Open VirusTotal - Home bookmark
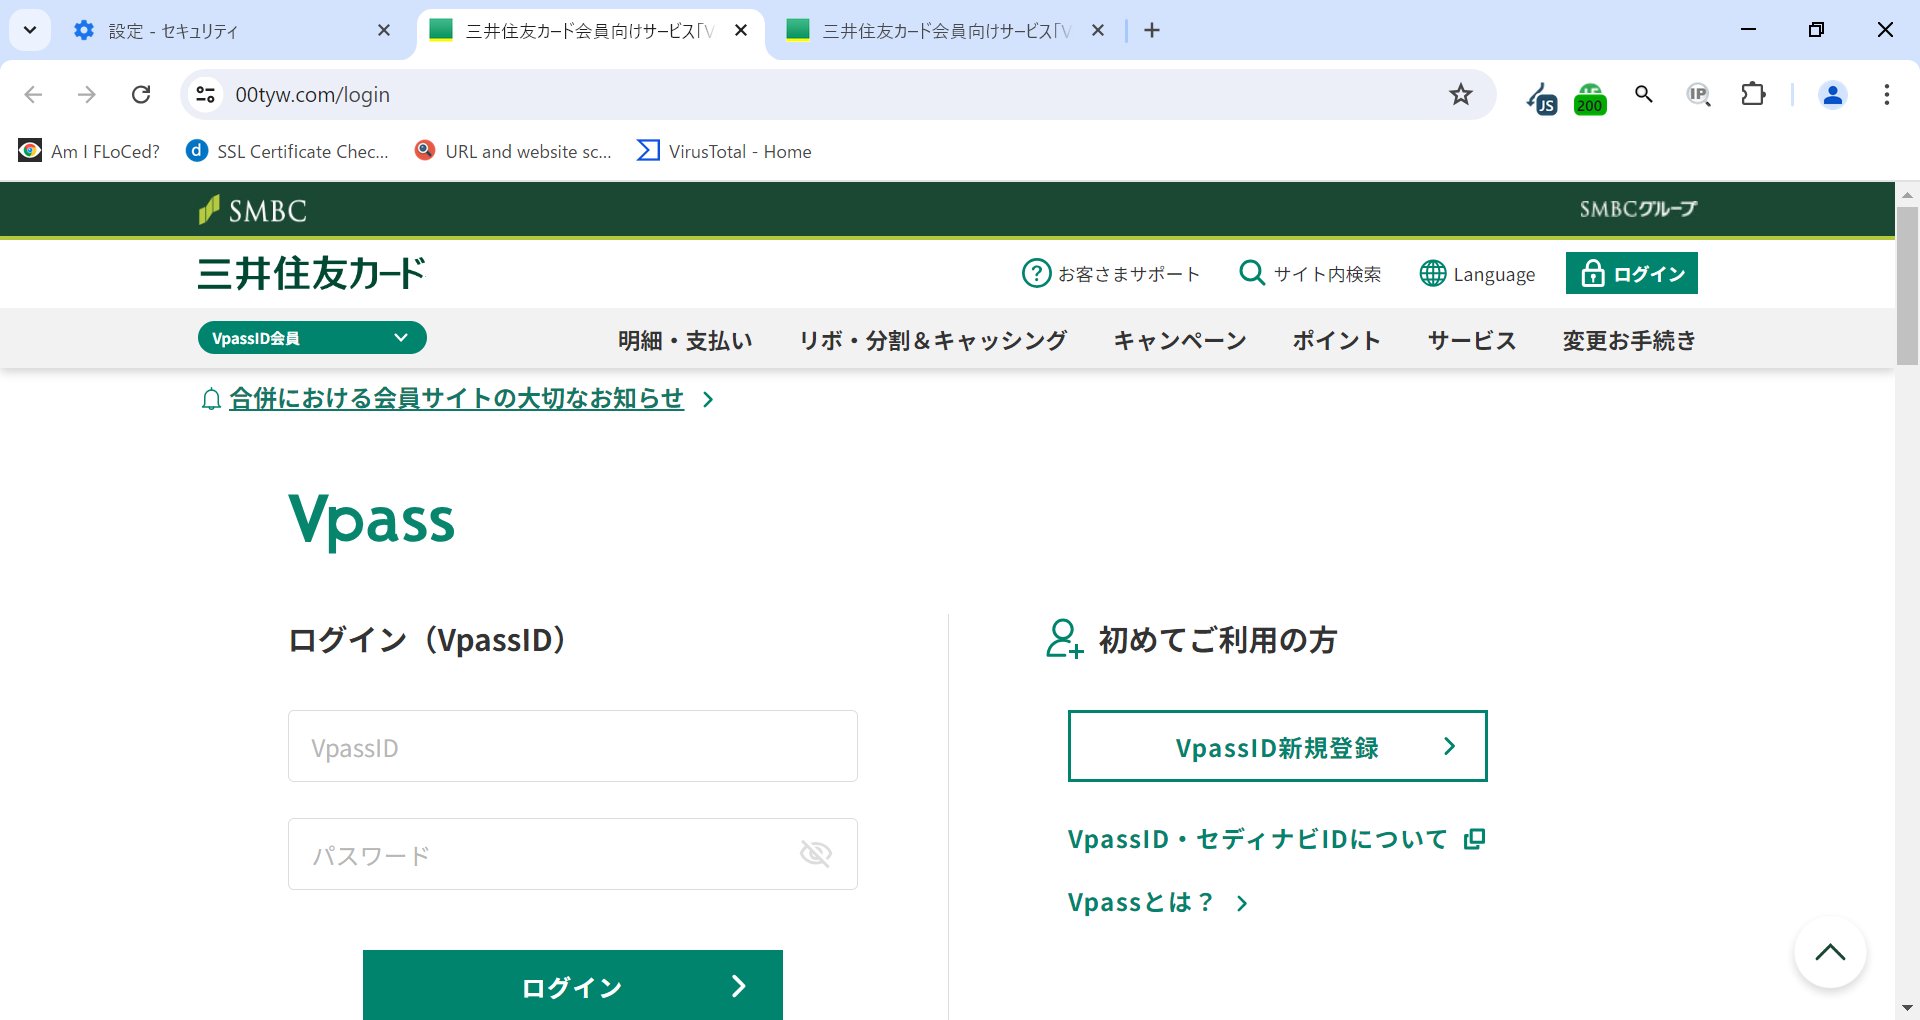 pos(724,151)
